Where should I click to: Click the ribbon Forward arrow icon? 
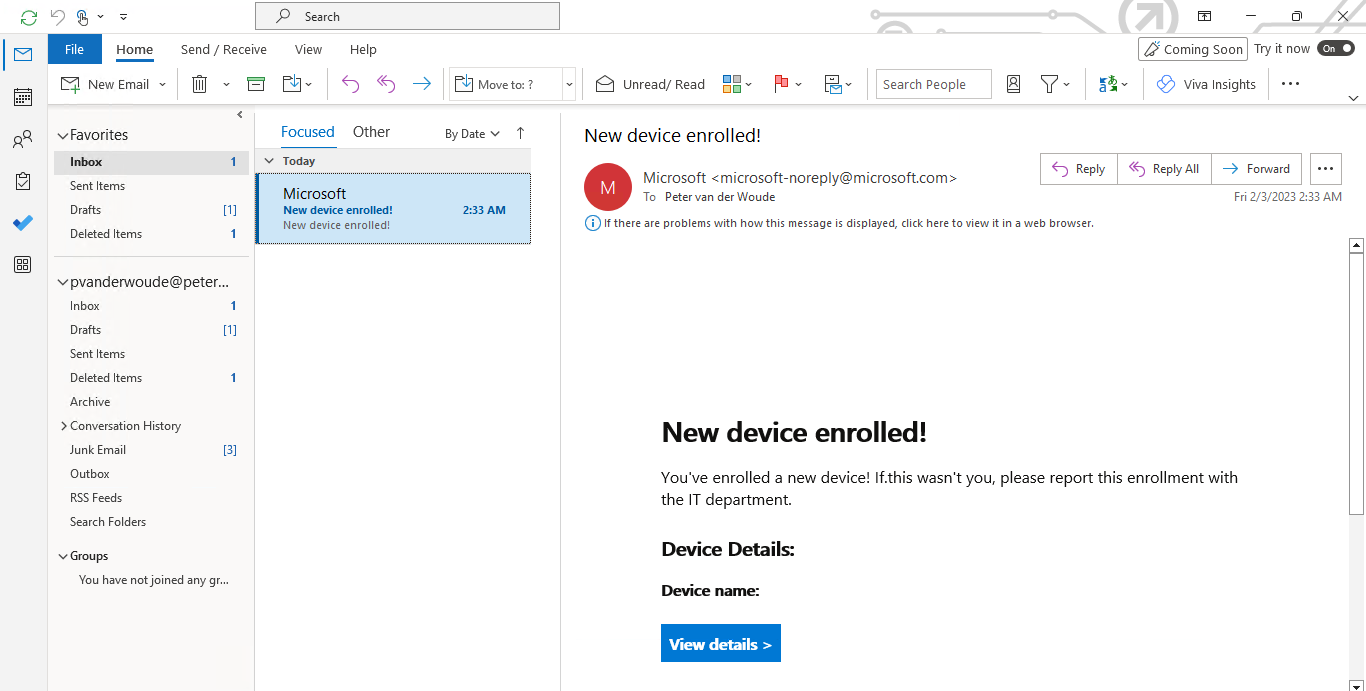[x=422, y=85]
